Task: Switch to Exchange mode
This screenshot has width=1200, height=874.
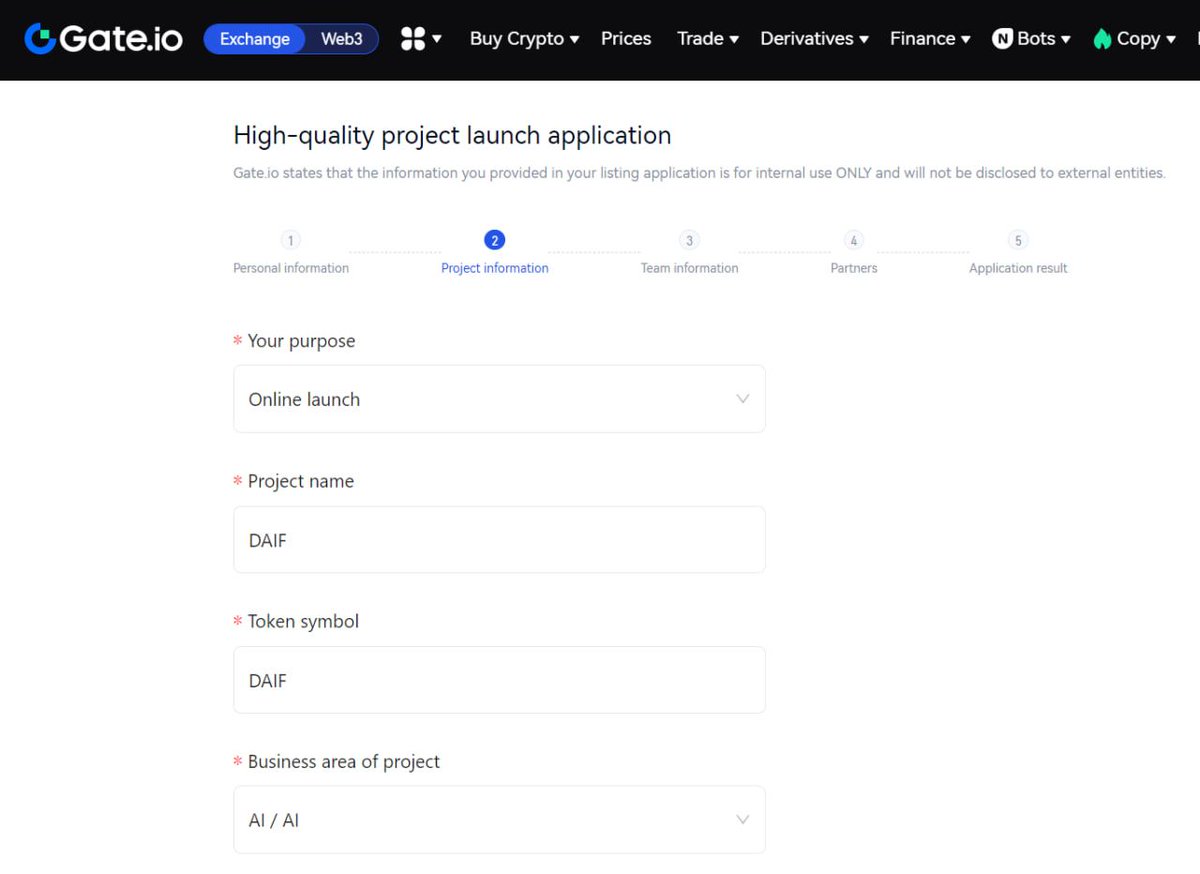Action: click(255, 39)
